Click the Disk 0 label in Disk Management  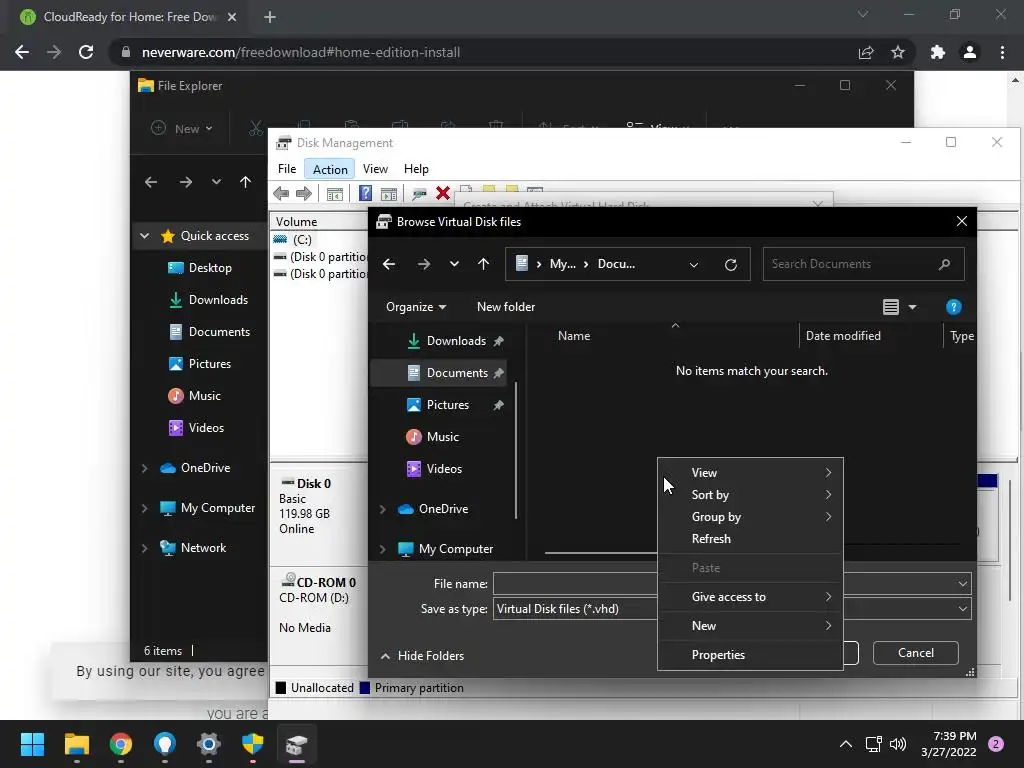(x=313, y=483)
